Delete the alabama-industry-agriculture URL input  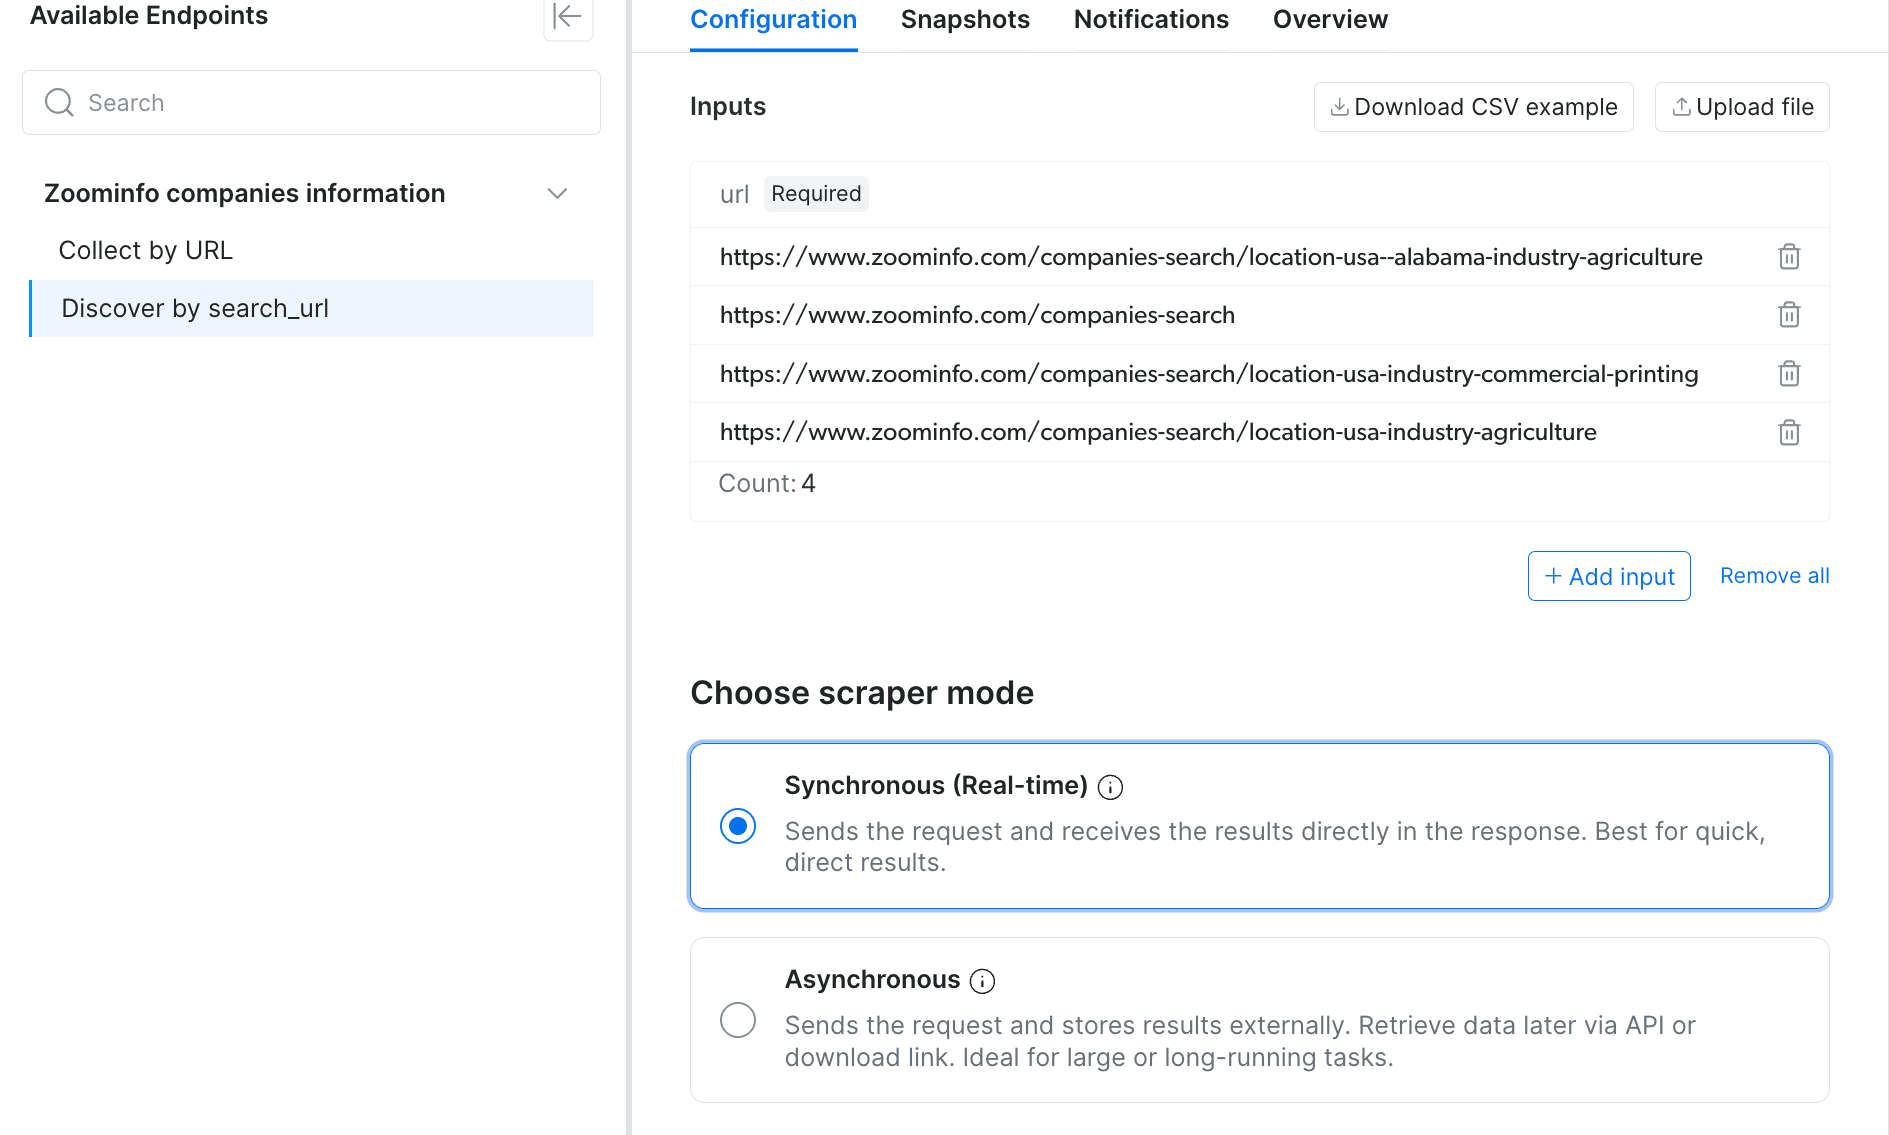click(1789, 257)
